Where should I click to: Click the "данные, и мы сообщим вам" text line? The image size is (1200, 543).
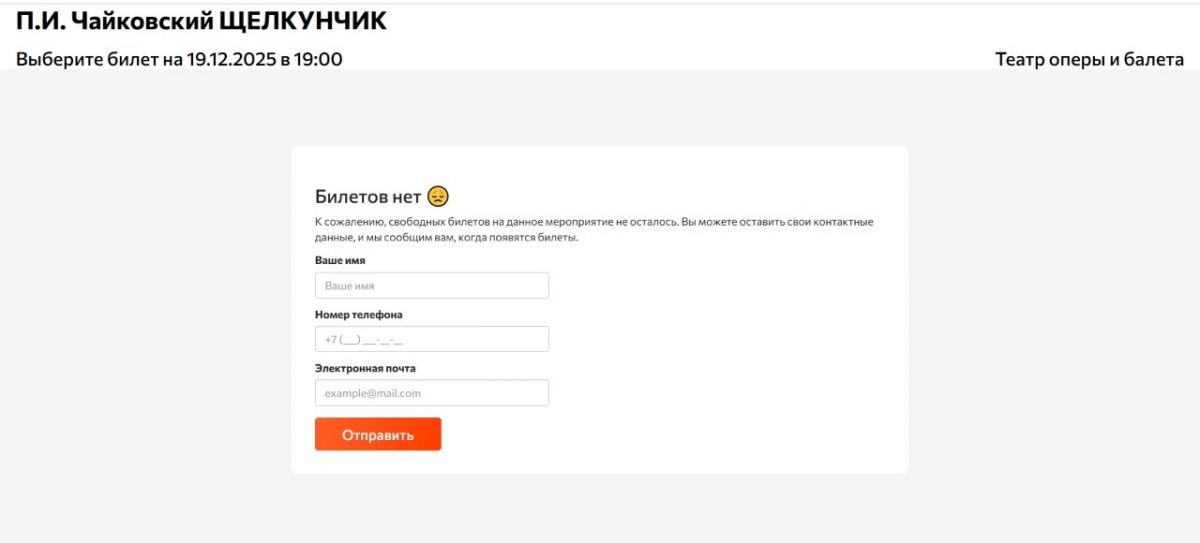tap(400, 238)
